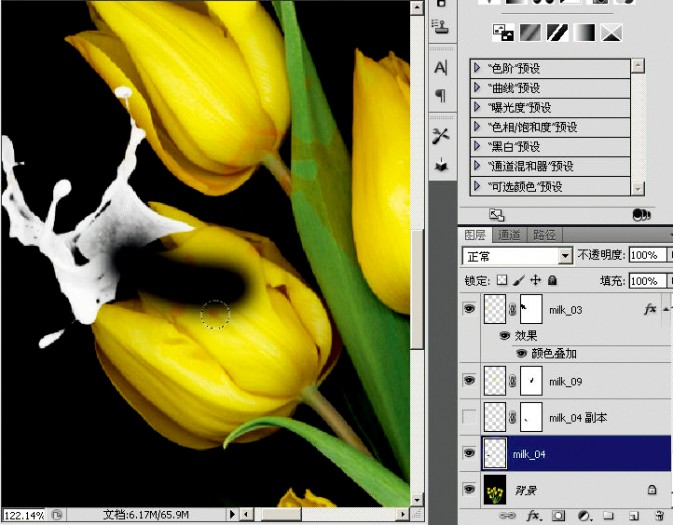This screenshot has height=525, width=673.
Task: Delete the selected layer with trash icon
Action: pos(659,516)
